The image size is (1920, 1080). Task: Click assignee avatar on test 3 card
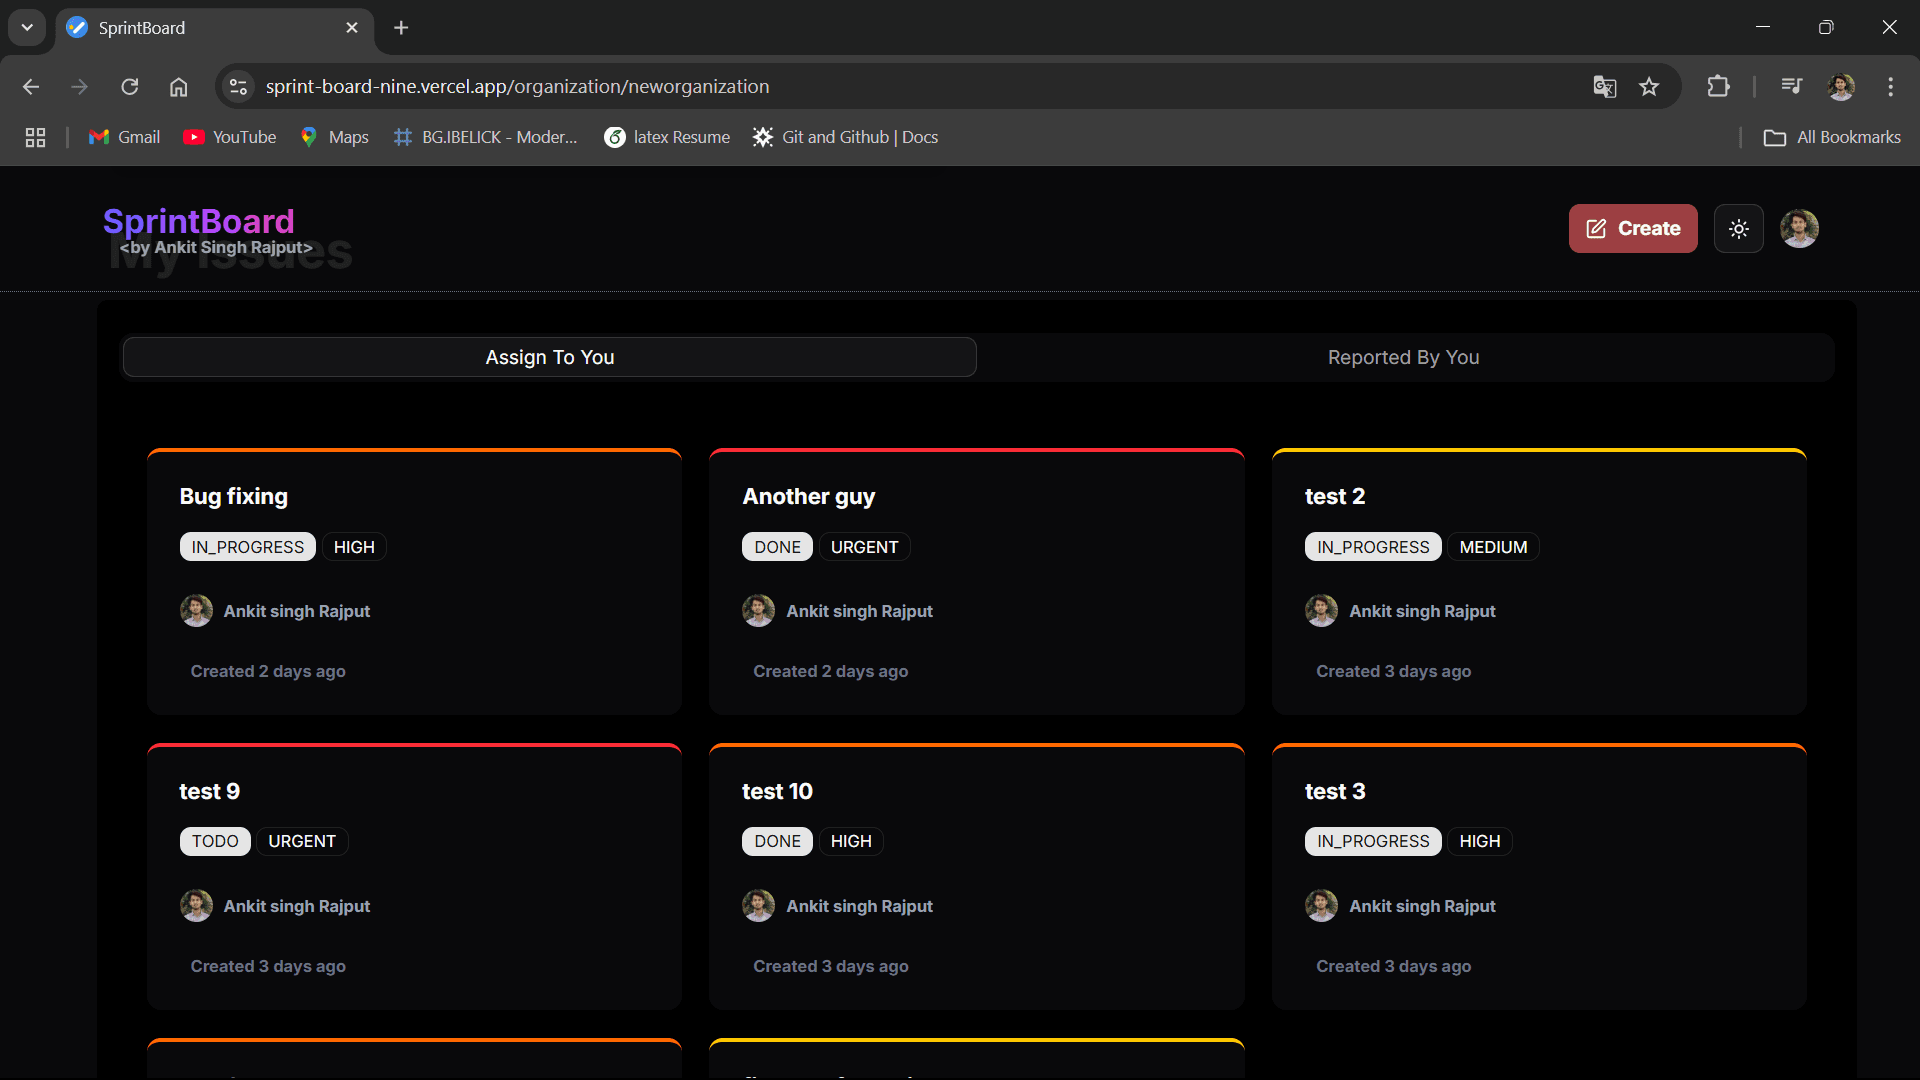(1321, 905)
